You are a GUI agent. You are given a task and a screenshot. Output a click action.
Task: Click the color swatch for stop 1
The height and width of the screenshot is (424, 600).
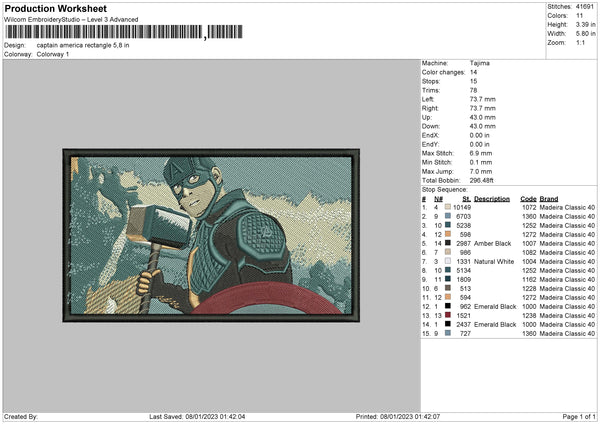tap(447, 207)
